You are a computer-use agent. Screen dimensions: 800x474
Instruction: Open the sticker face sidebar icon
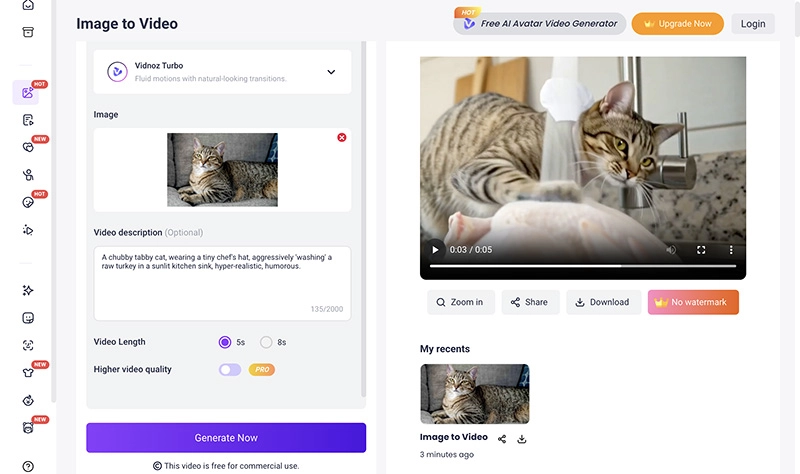click(28, 318)
